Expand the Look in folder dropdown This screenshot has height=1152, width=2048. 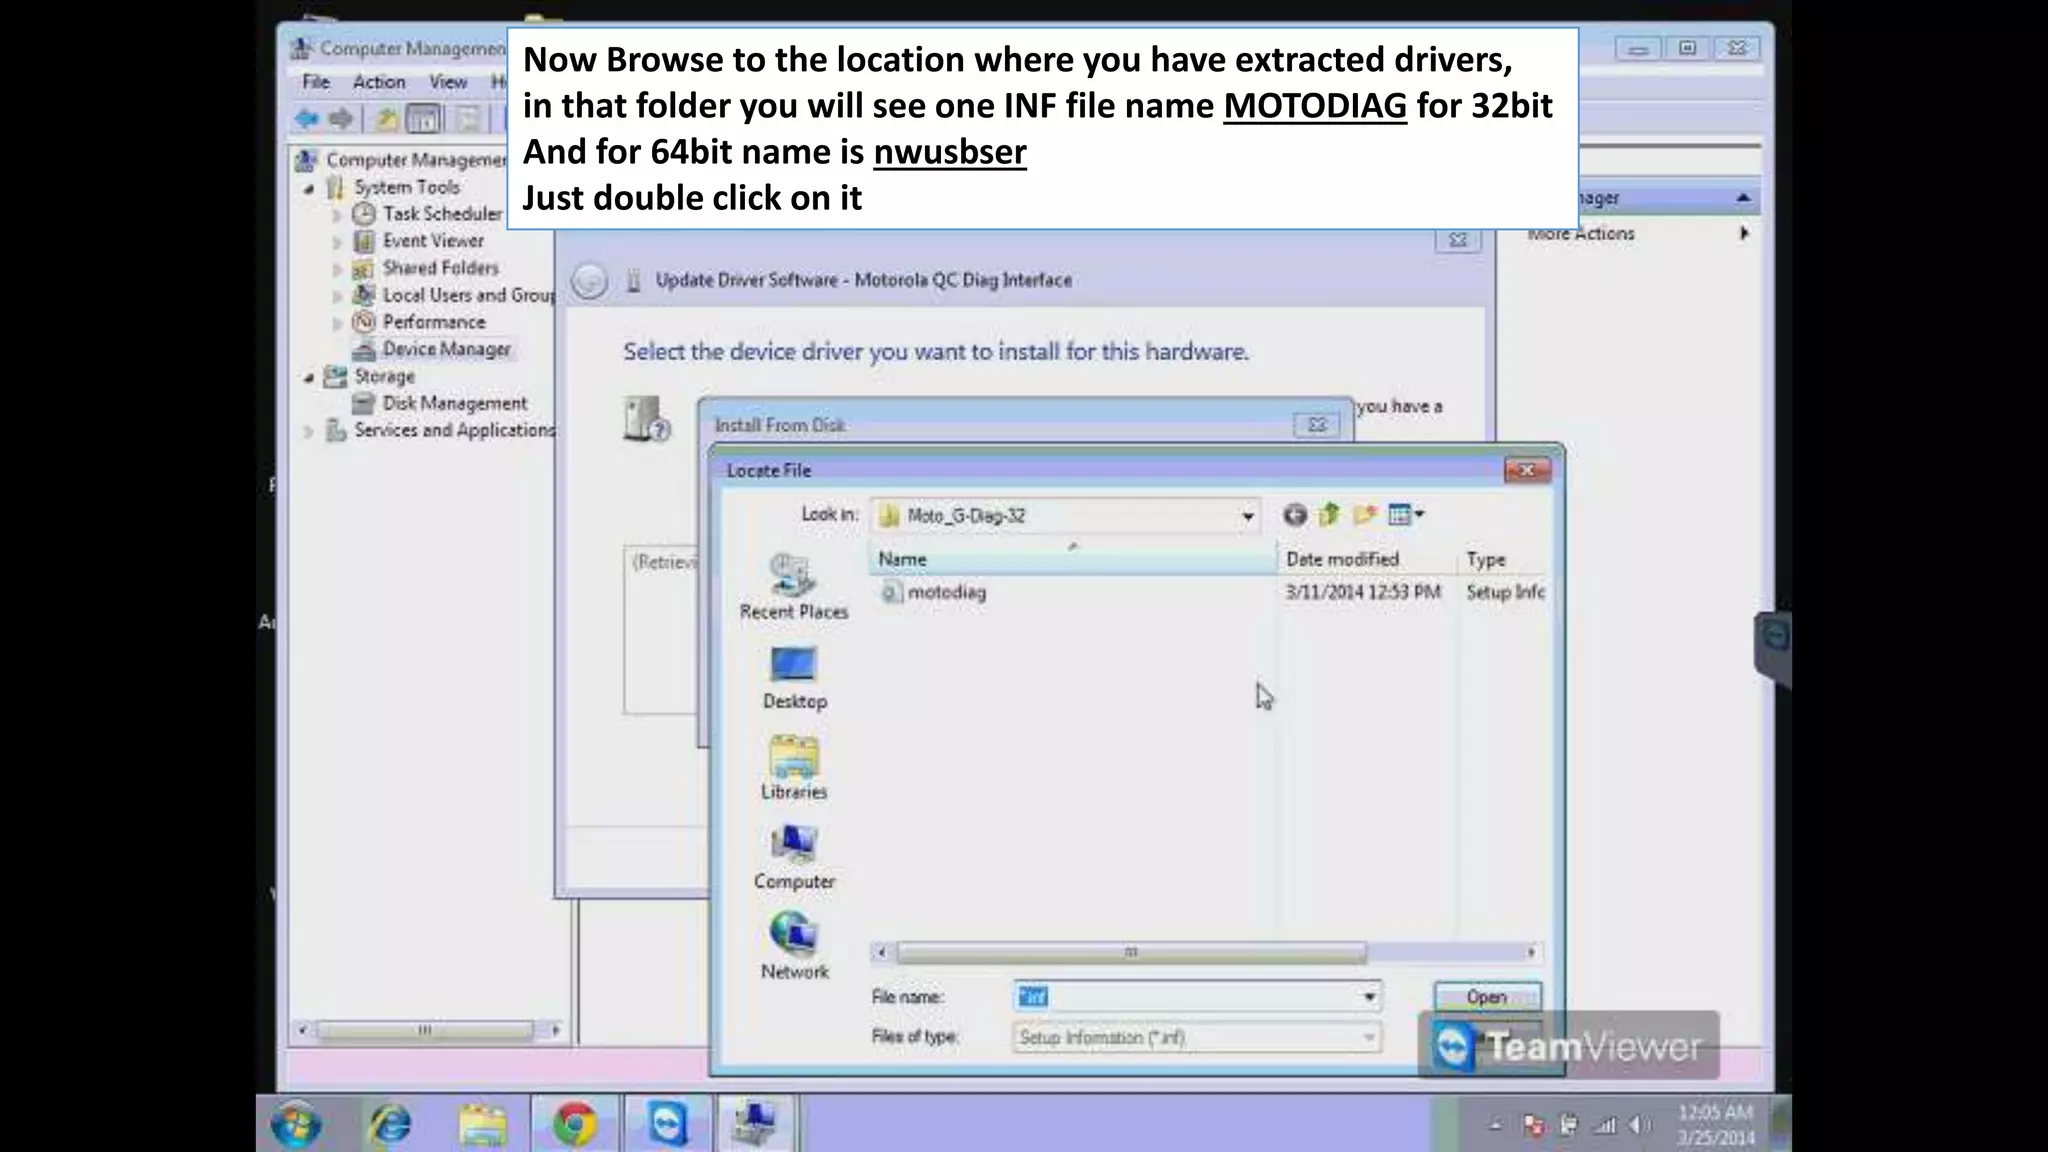[1247, 516]
